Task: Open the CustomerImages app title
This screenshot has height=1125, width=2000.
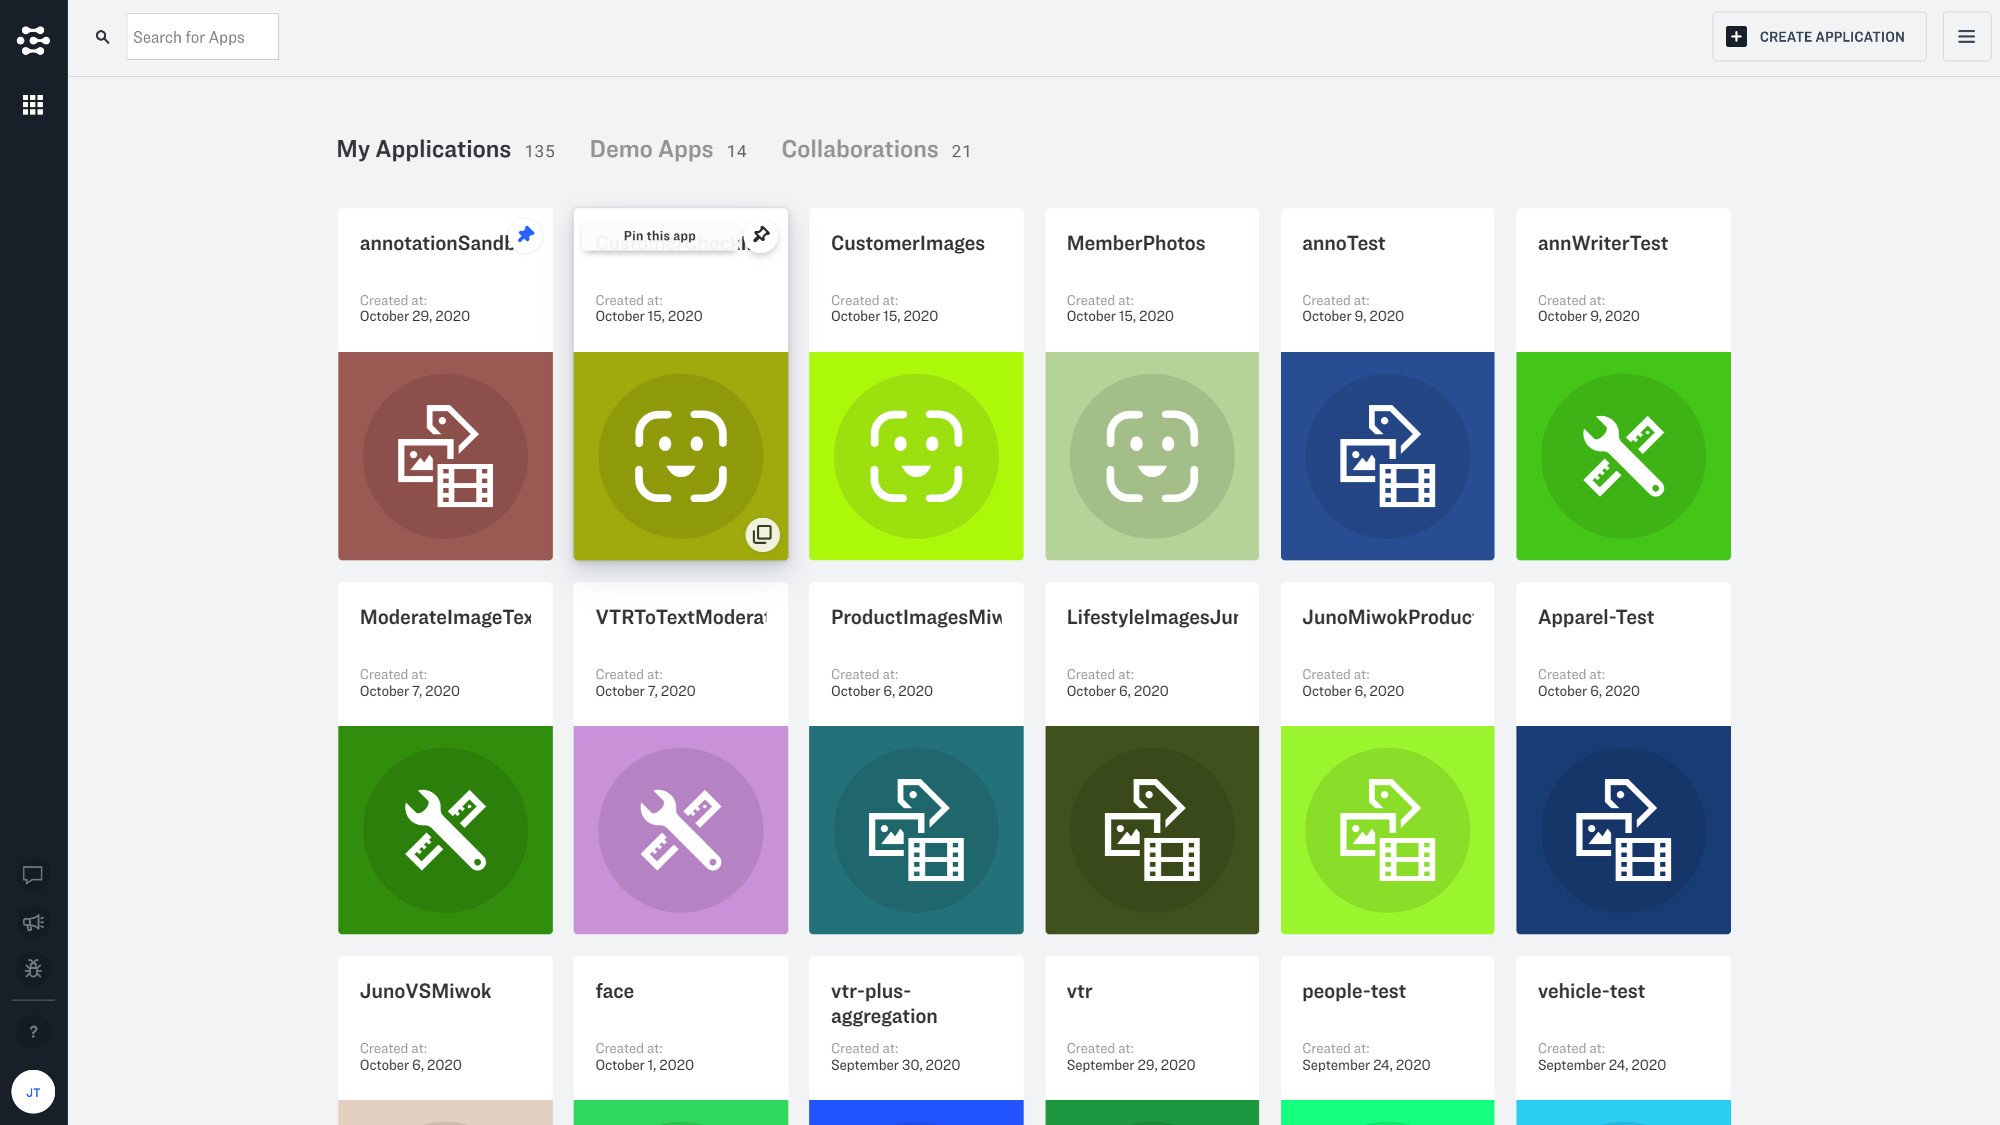Action: tap(907, 243)
